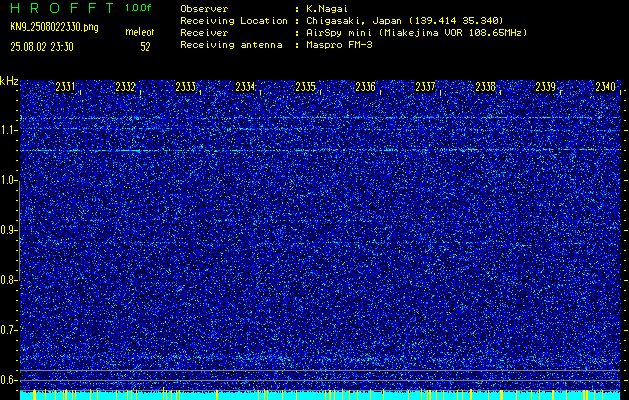This screenshot has width=629, height=400.
Task: Click the Observer field label
Action: click(x=204, y=9)
